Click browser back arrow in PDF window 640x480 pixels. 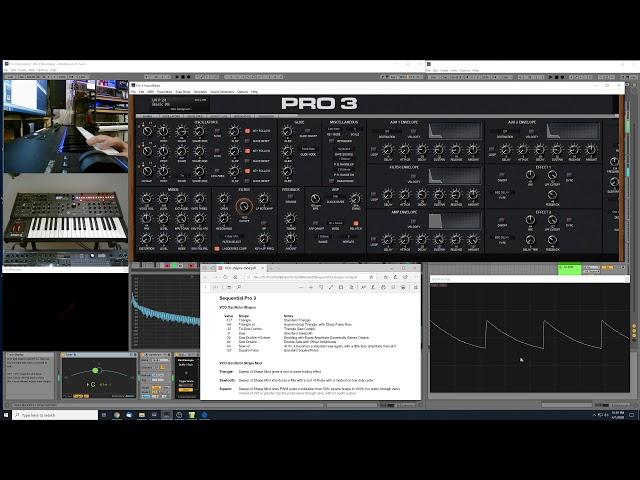point(205,277)
